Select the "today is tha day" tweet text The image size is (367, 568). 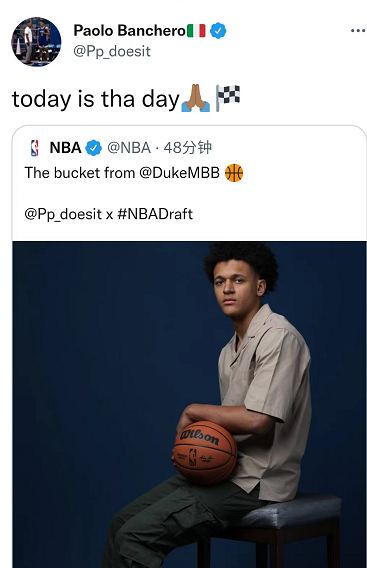pos(96,99)
